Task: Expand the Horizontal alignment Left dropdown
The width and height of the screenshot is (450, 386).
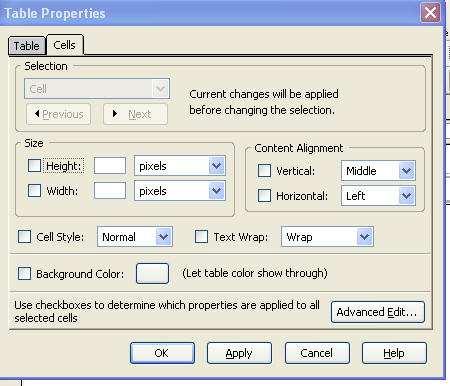Action: point(378,196)
